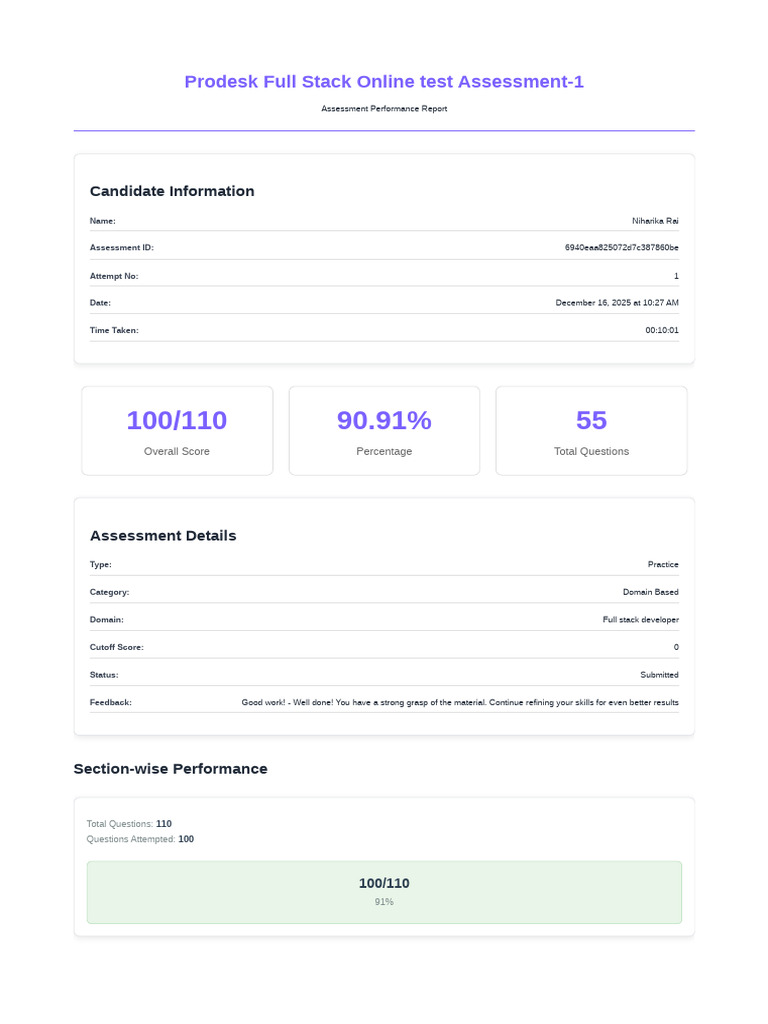
Task: Click the Cutoff Score: label
Action: [116, 647]
